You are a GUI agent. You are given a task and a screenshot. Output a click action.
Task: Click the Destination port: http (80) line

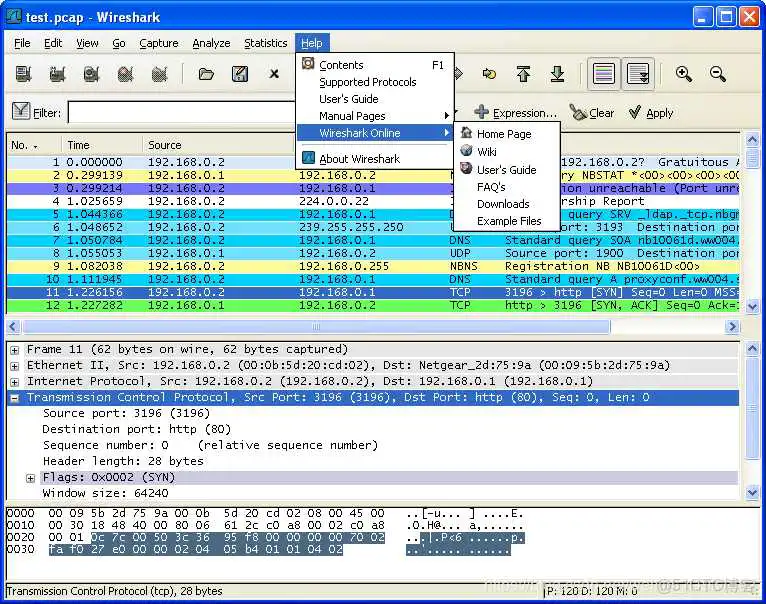pyautogui.click(x=137, y=430)
